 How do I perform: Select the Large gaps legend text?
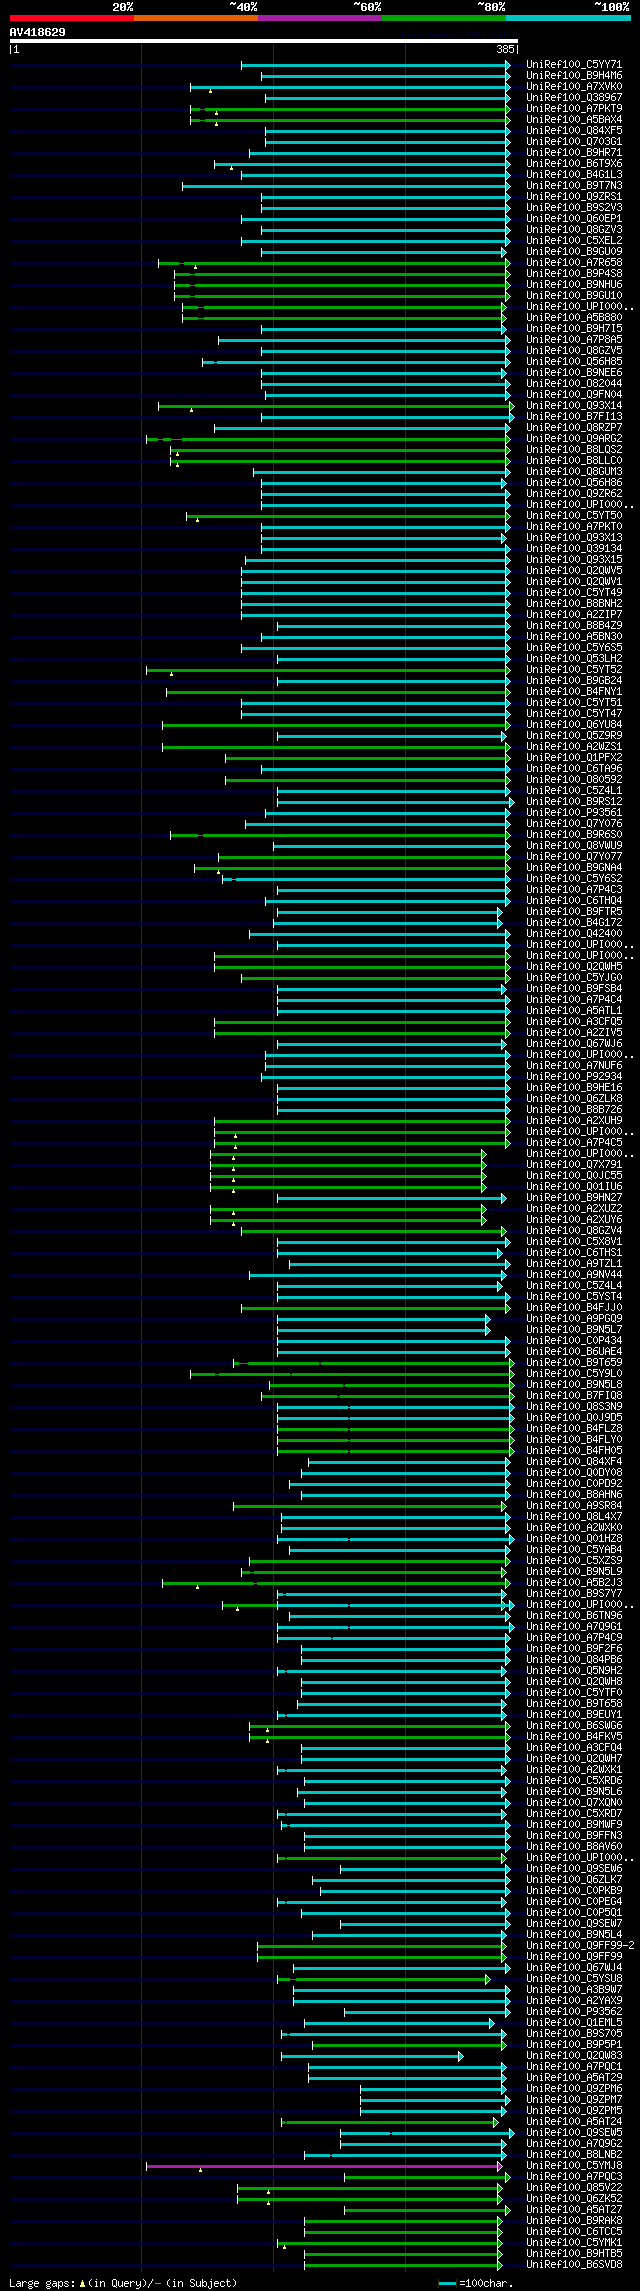point(123,2283)
